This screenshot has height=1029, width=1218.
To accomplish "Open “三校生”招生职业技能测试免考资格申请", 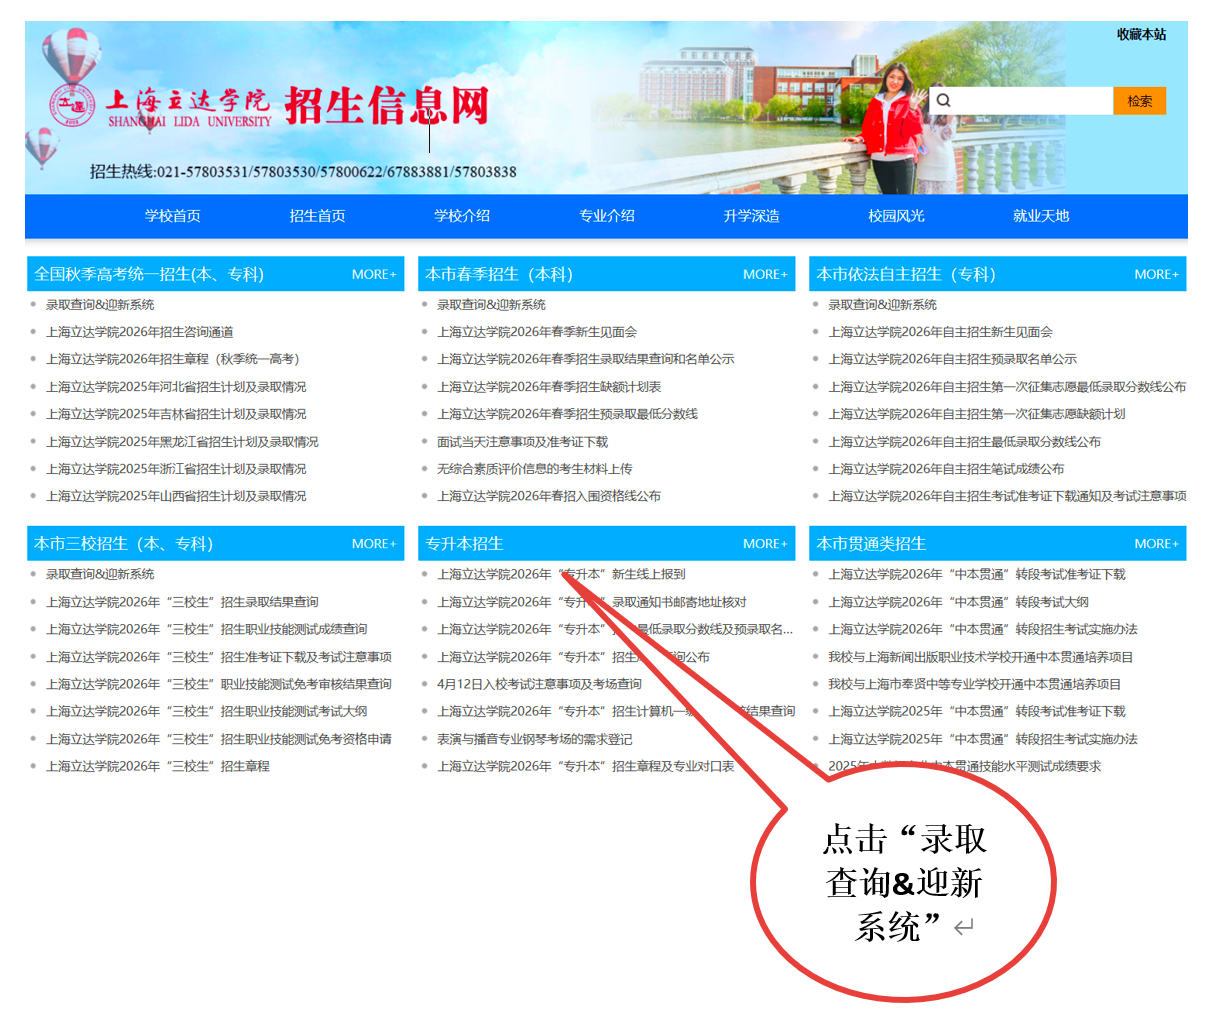I will (219, 739).
